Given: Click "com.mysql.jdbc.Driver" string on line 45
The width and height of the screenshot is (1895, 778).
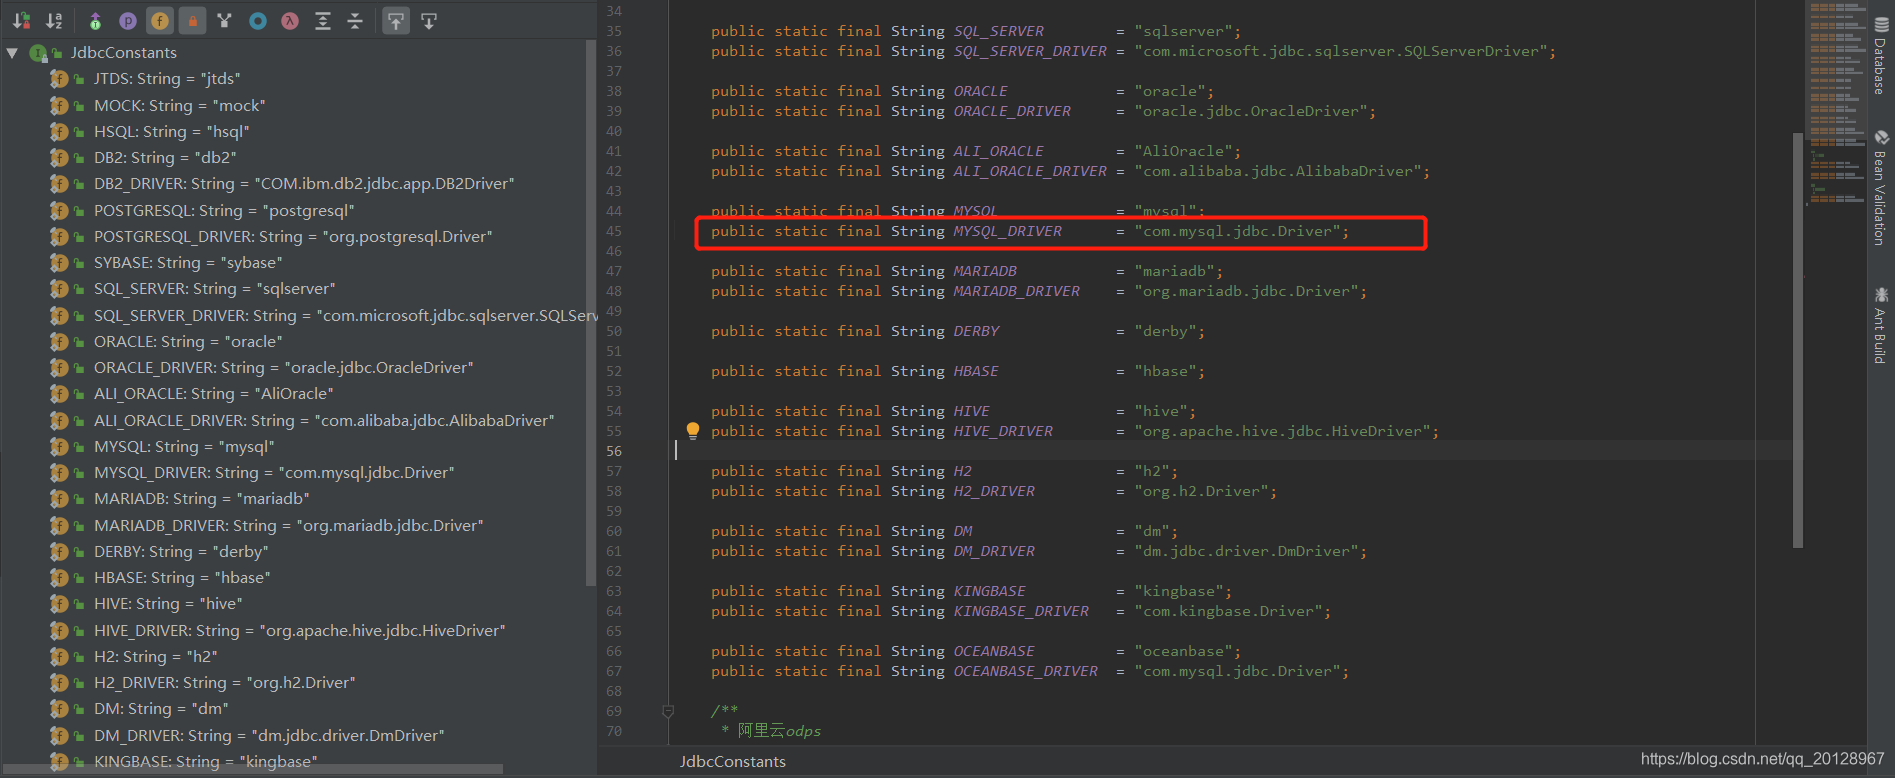Looking at the screenshot, I should 1236,231.
